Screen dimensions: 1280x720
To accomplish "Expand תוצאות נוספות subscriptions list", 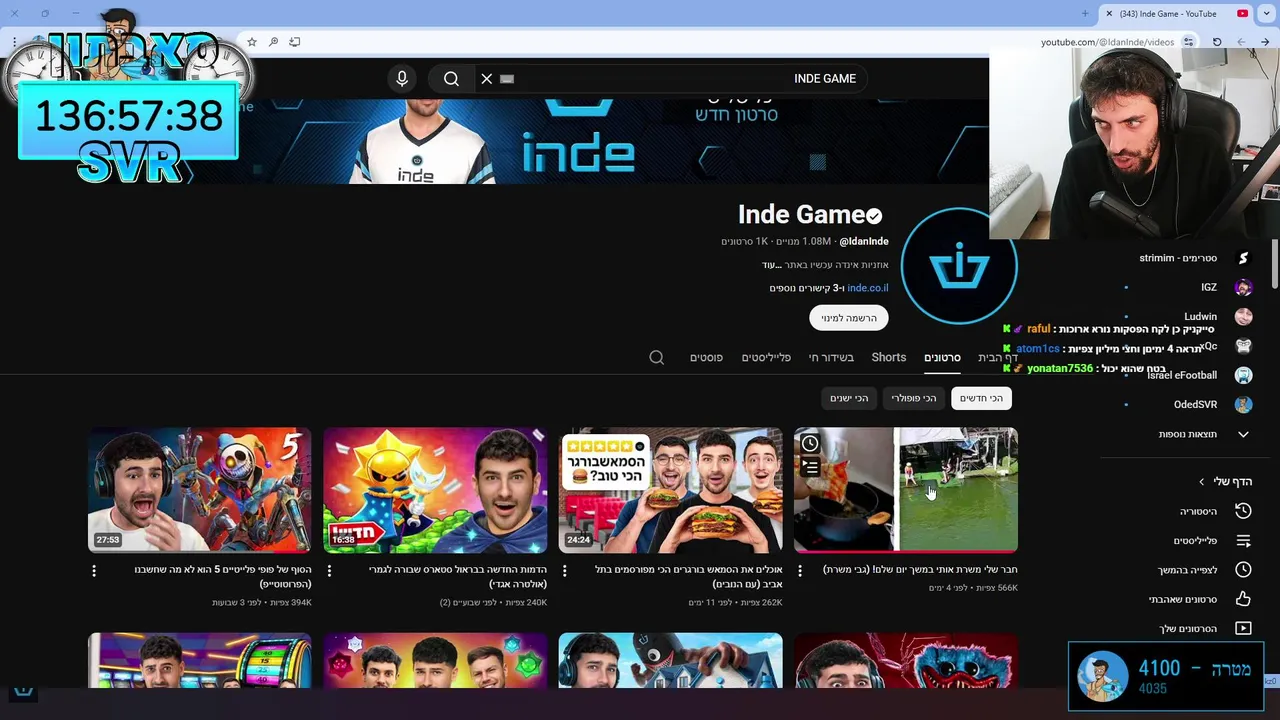I will point(1204,434).
